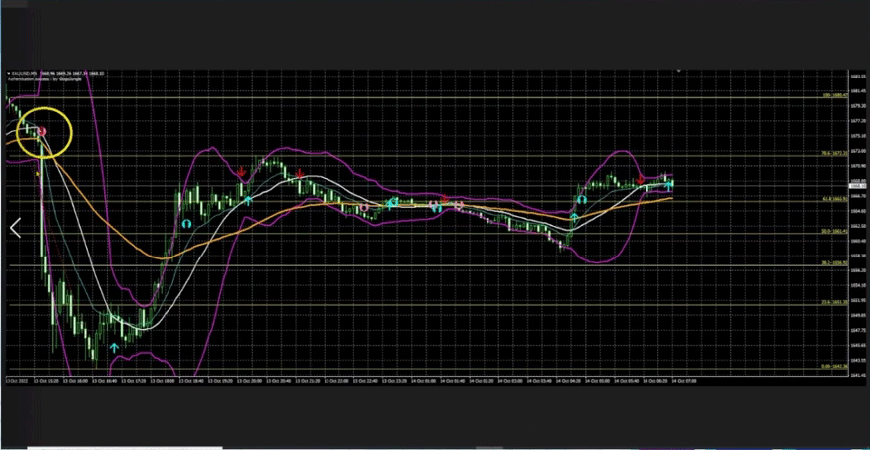This screenshot has height=450, width=870.
Task: Click the red circle signal inside yellow ring
Action: click(42, 132)
